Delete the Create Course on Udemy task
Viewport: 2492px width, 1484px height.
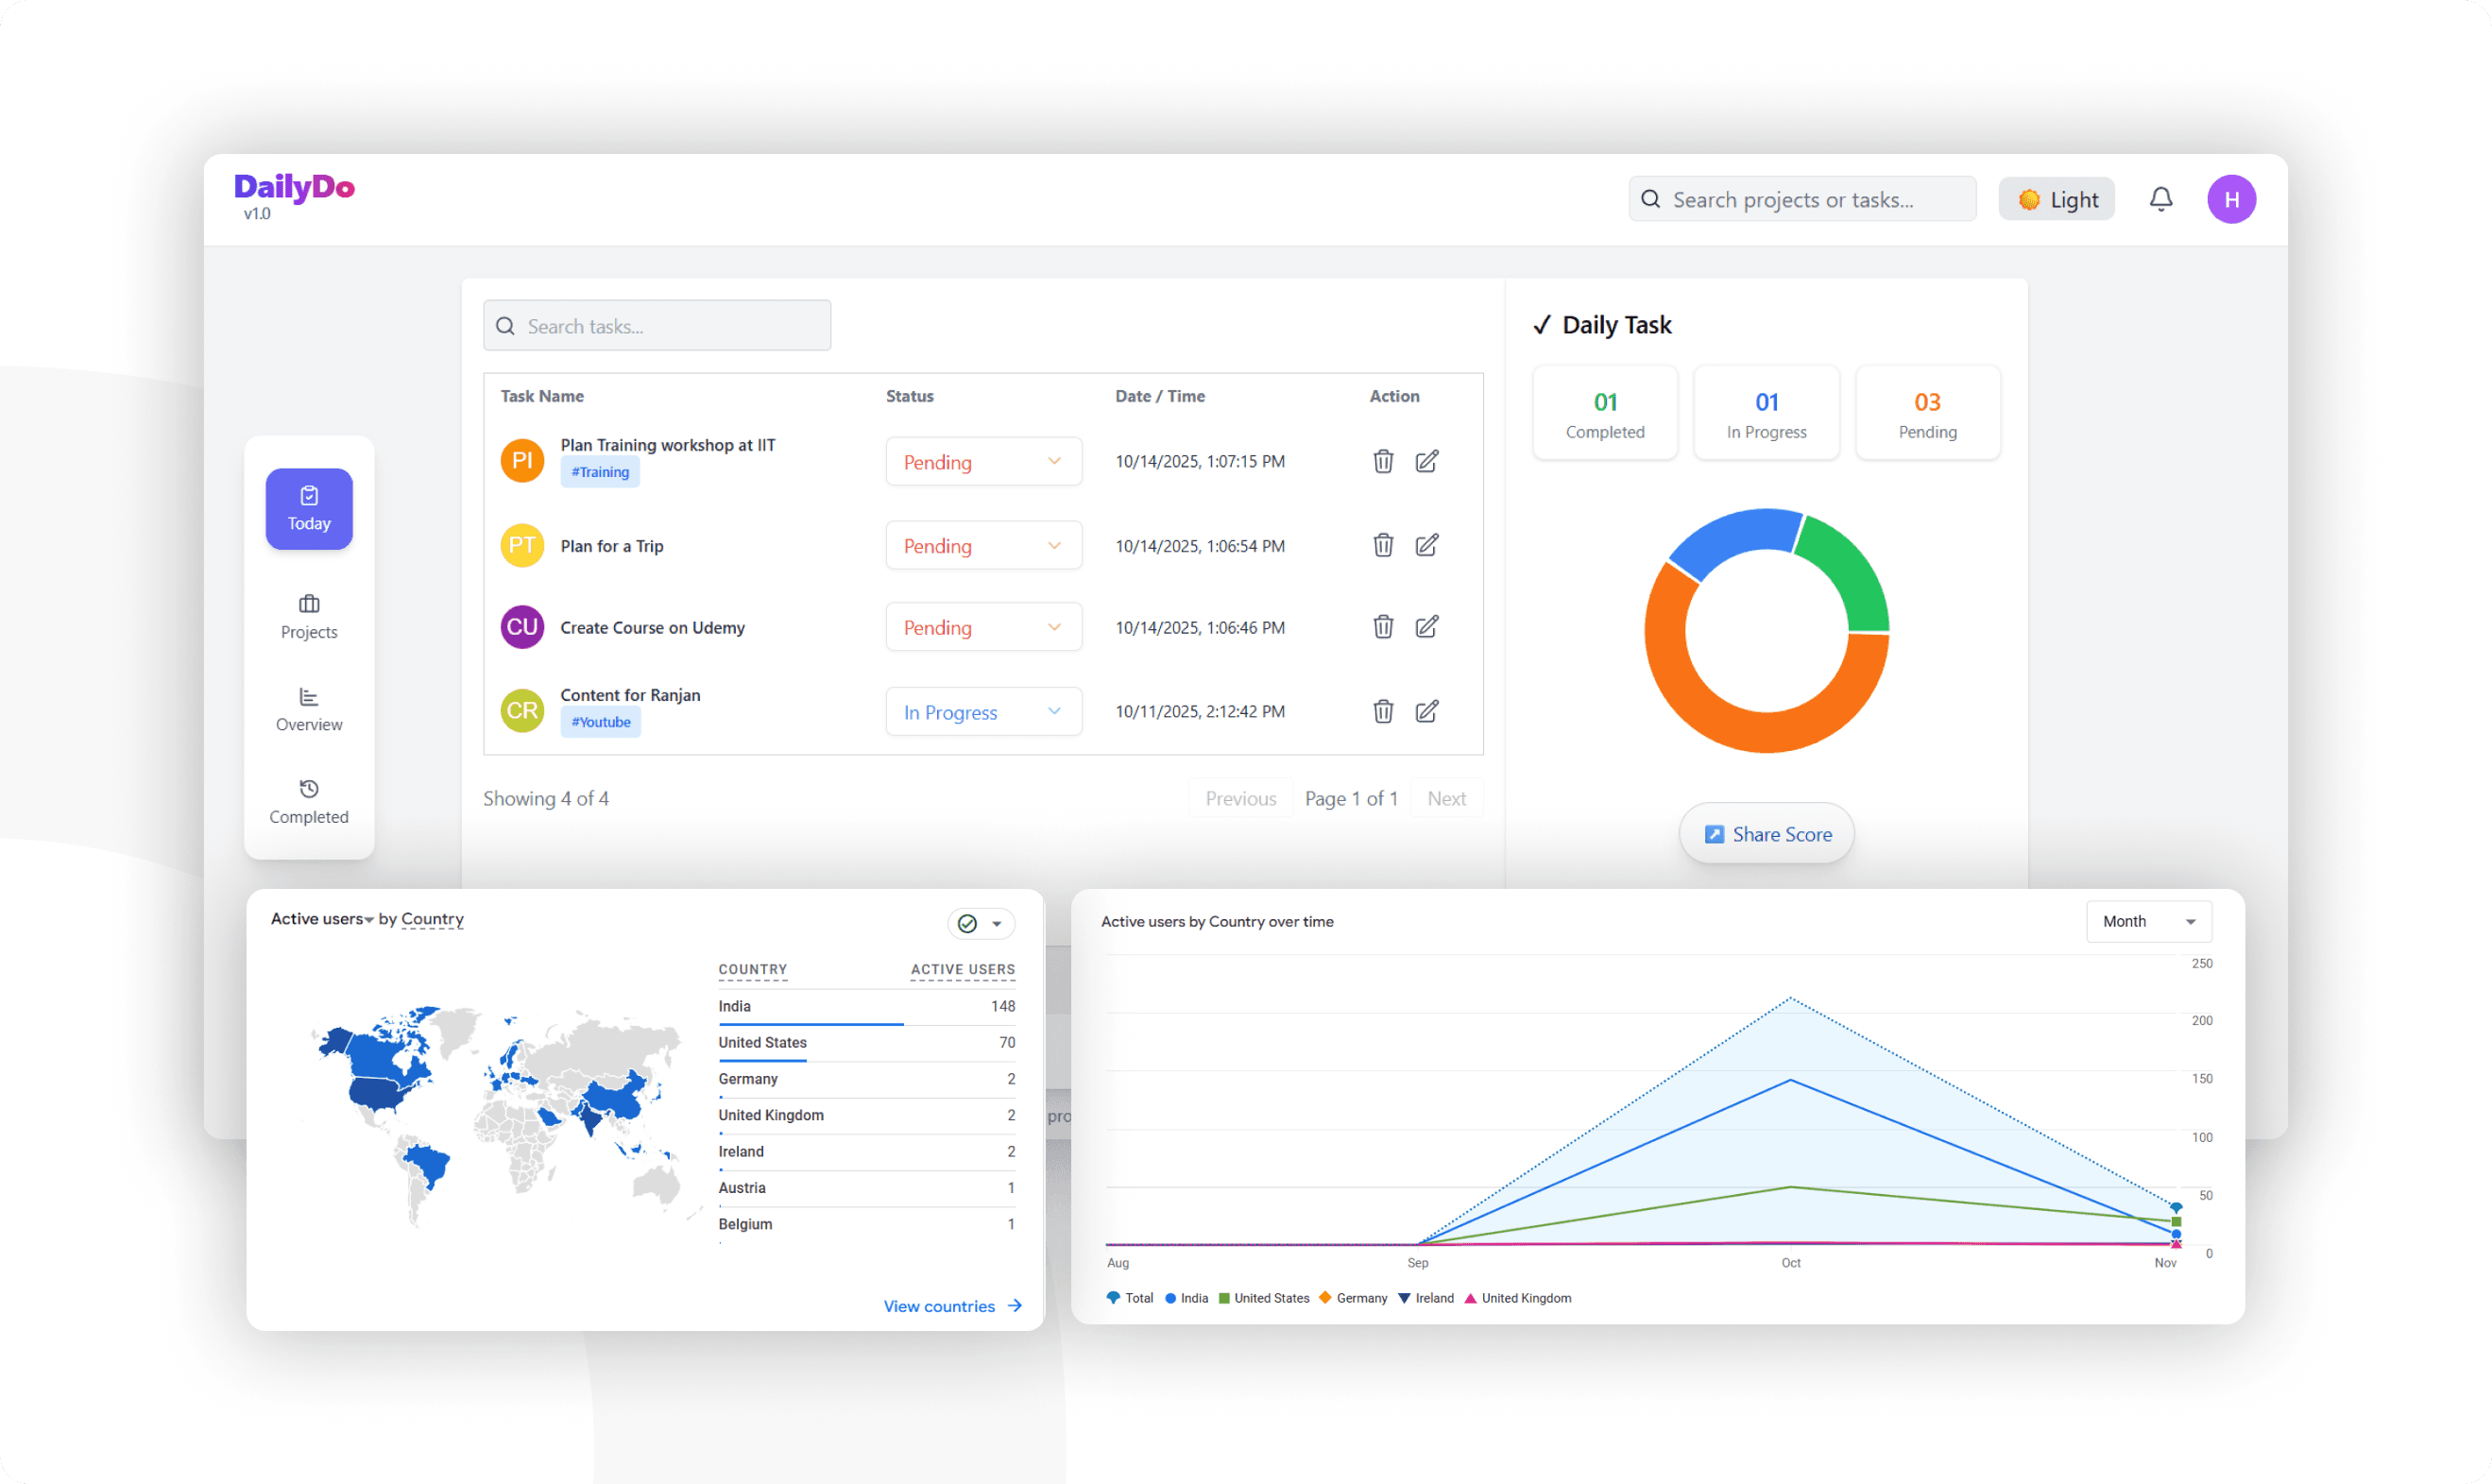coord(1383,627)
